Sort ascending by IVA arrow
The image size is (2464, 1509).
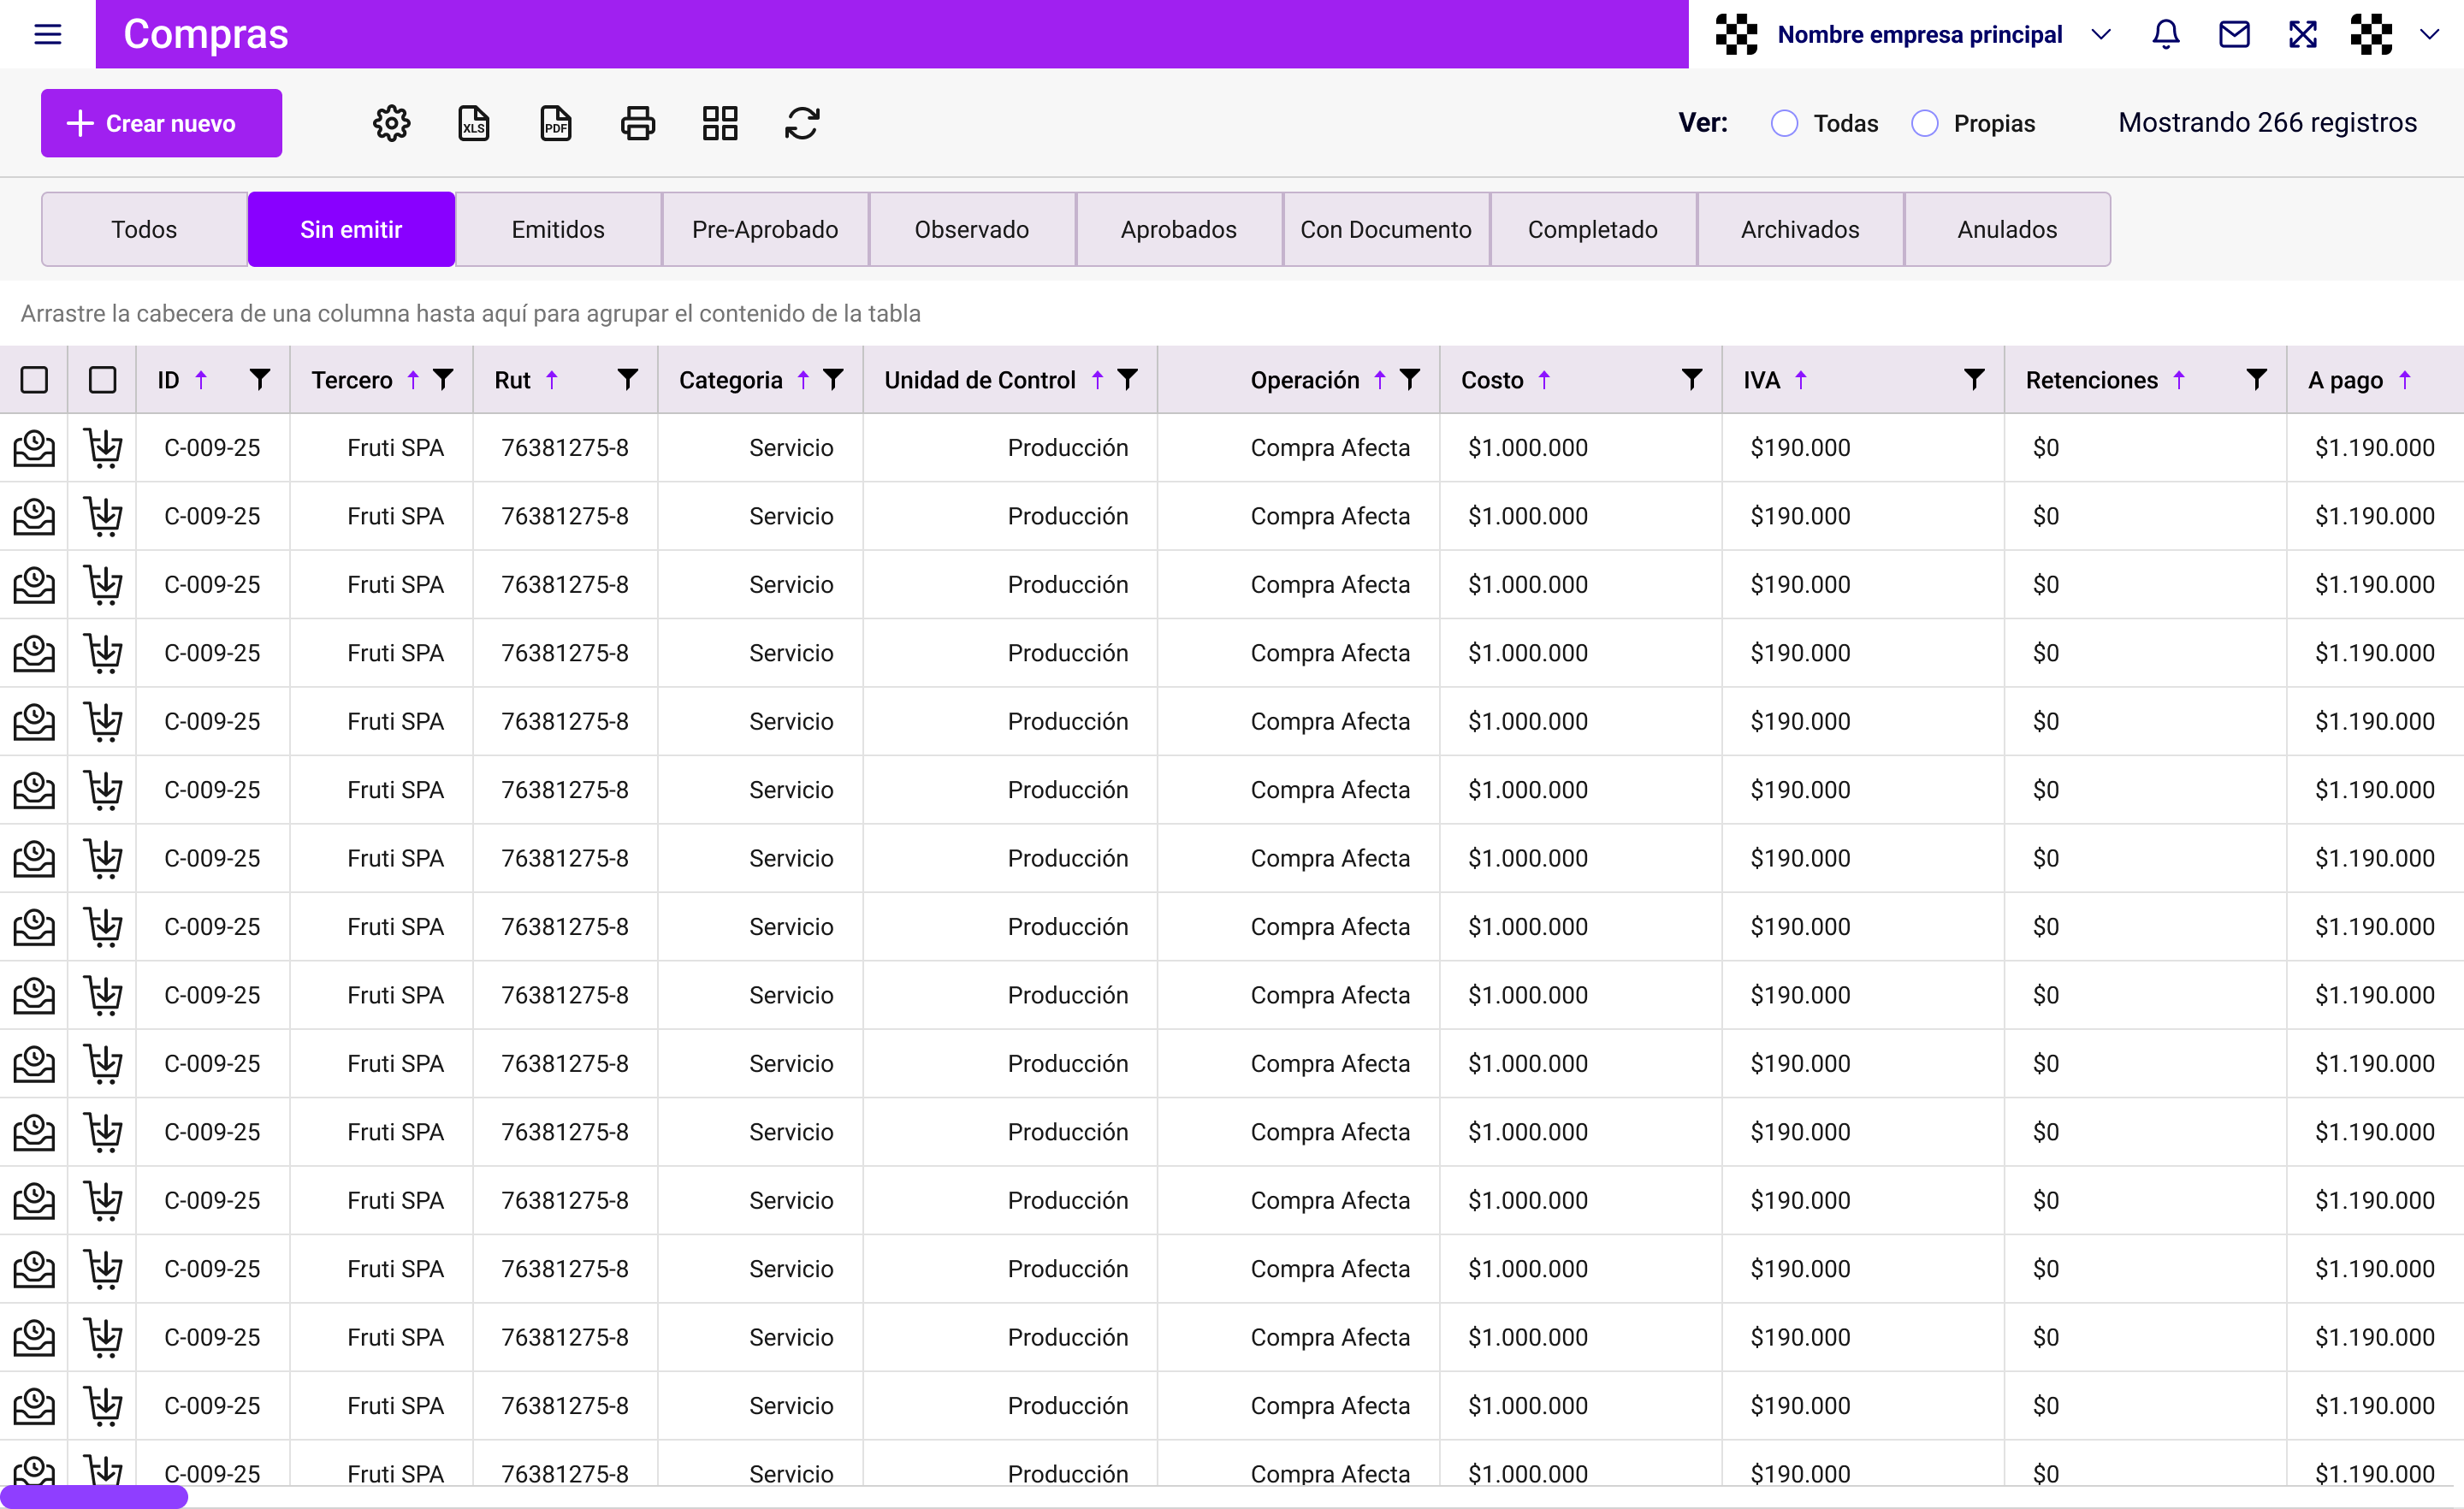(x=1801, y=379)
